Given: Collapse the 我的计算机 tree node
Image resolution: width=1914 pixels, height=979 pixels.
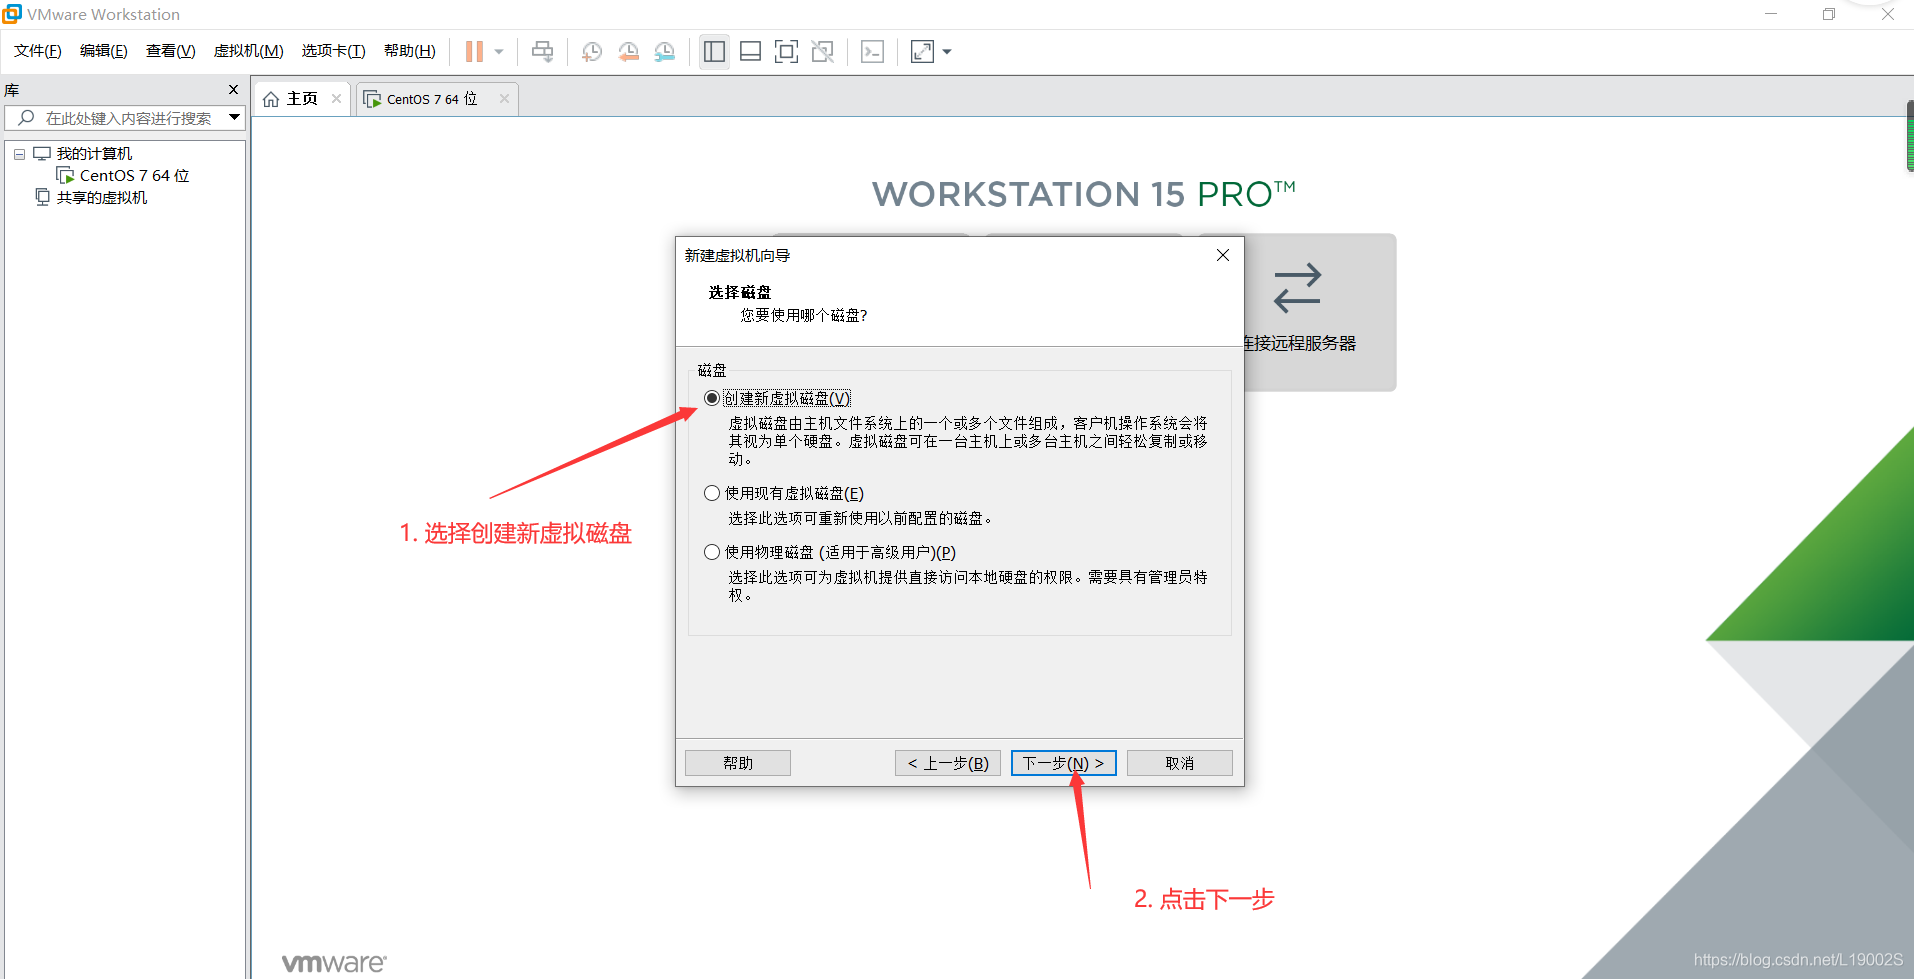Looking at the screenshot, I should pos(19,154).
